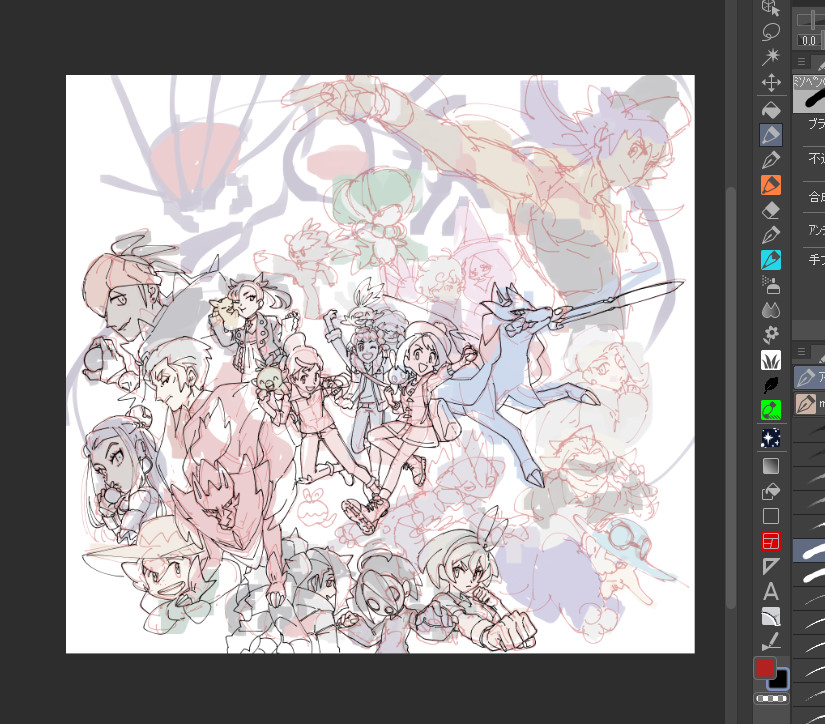
Task: Select the Figure rectangle tool
Action: tap(771, 516)
